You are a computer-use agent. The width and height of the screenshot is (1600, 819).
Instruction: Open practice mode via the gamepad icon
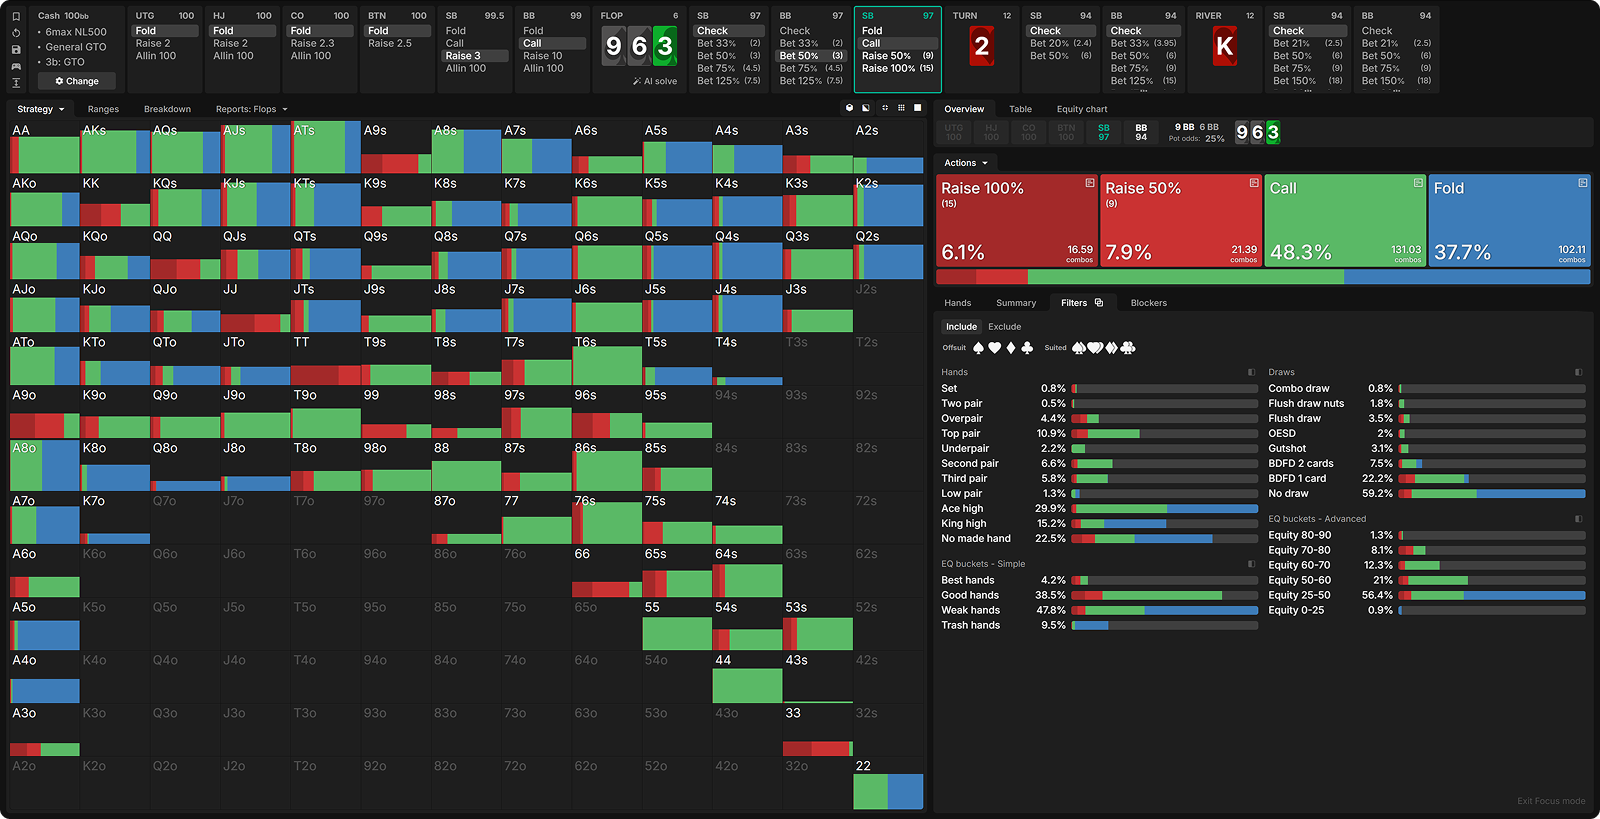pos(16,66)
